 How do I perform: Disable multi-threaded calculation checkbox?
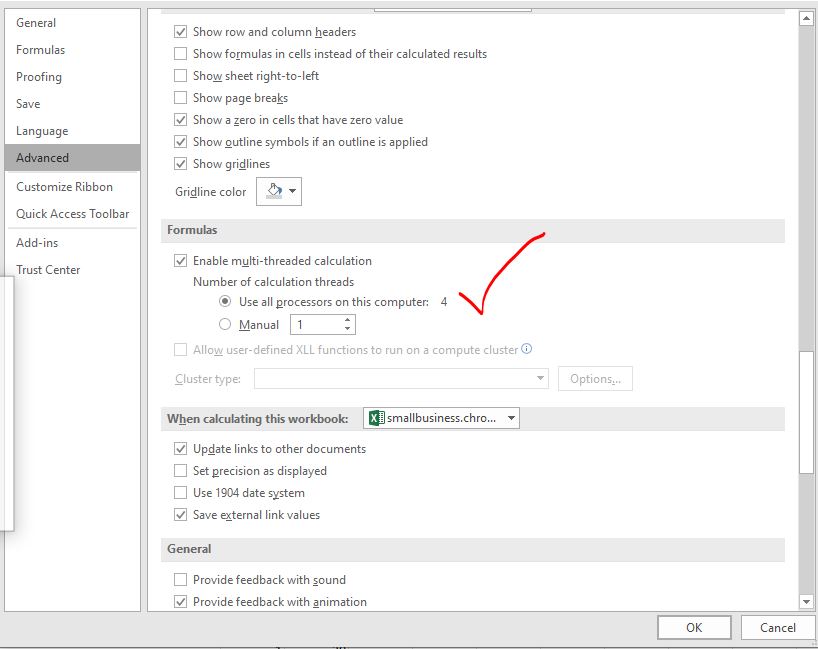click(181, 261)
